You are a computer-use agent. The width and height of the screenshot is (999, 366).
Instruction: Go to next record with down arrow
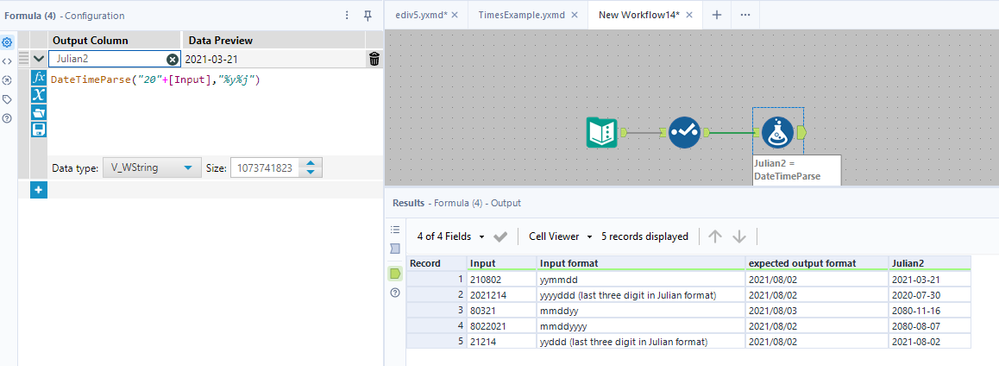click(x=739, y=237)
